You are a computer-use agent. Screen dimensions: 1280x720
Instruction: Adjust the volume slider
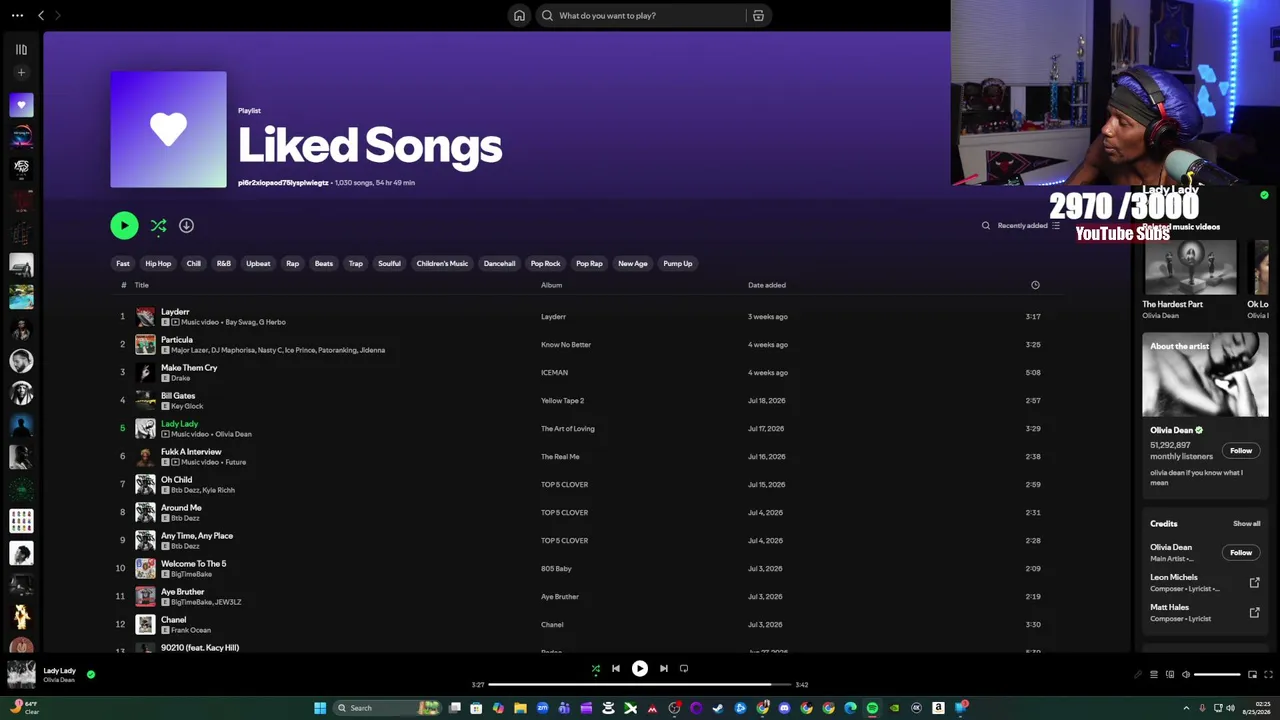click(1217, 675)
